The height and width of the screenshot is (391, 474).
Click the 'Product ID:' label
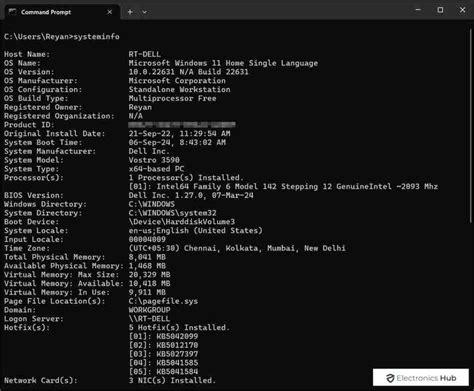(x=29, y=125)
